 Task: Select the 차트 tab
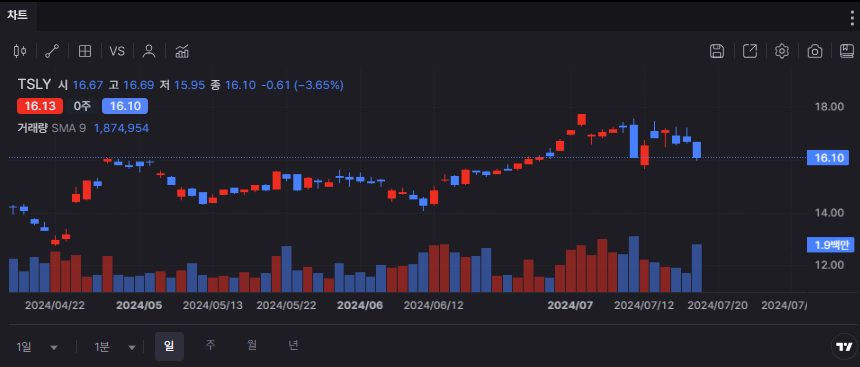pos(18,15)
